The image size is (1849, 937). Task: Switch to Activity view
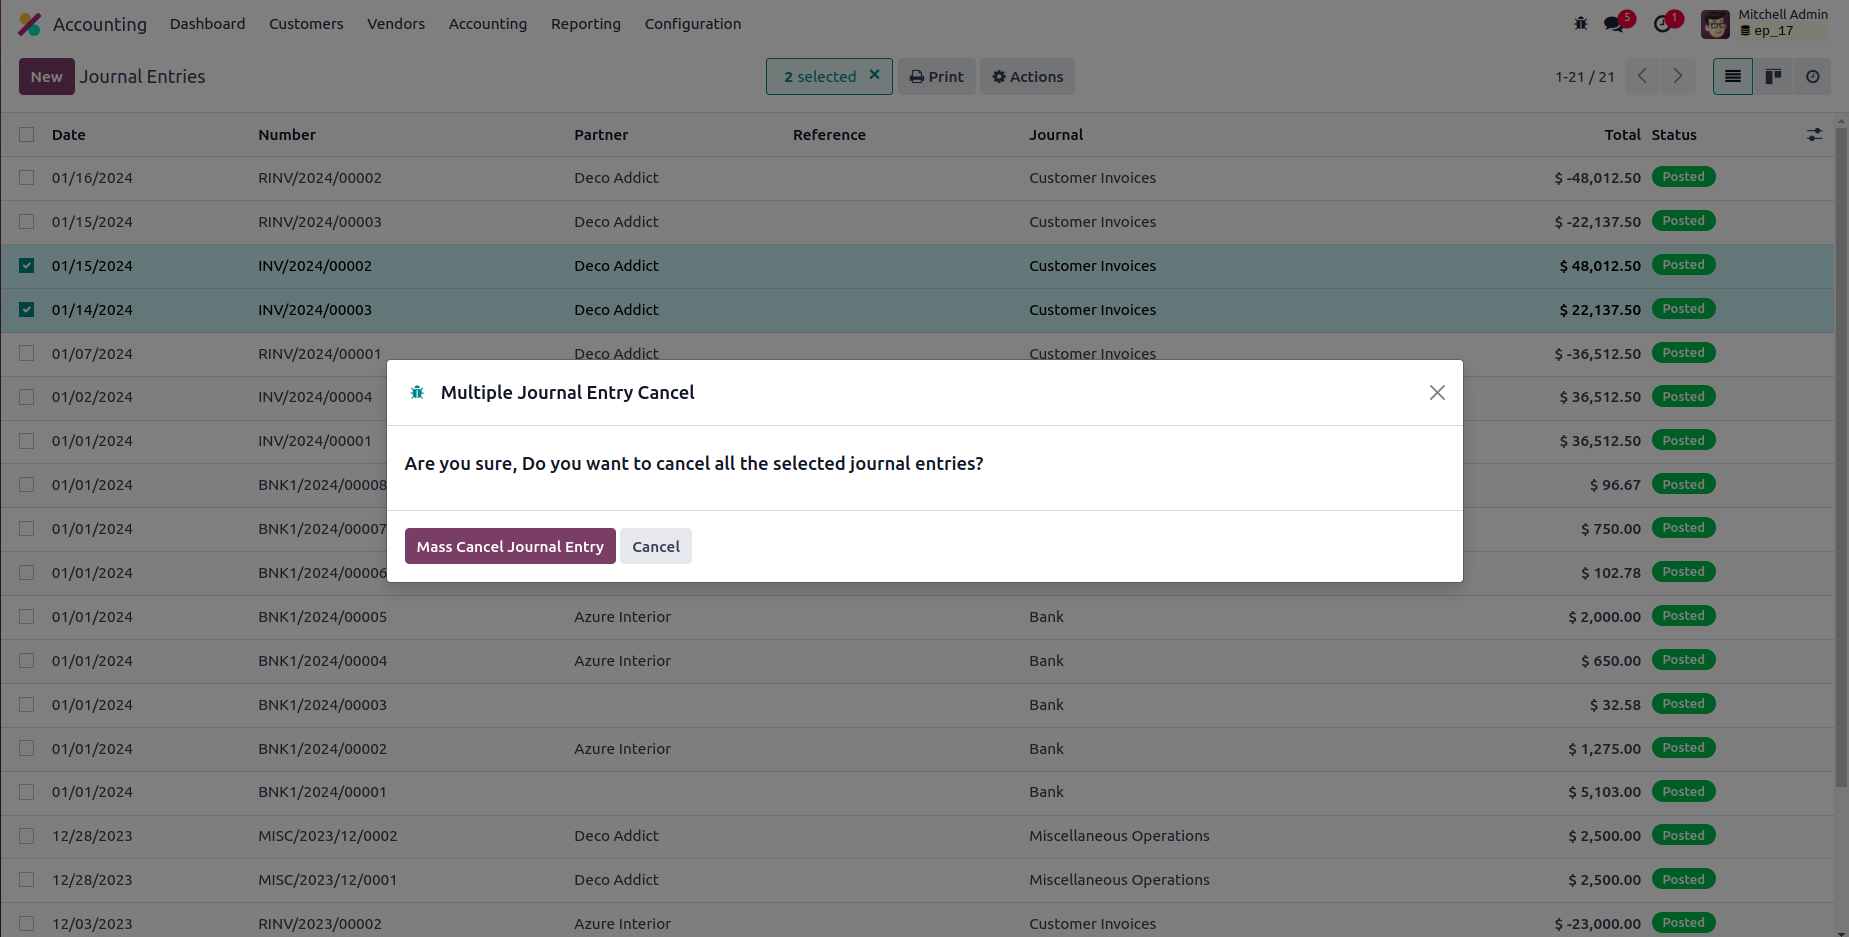click(1813, 77)
